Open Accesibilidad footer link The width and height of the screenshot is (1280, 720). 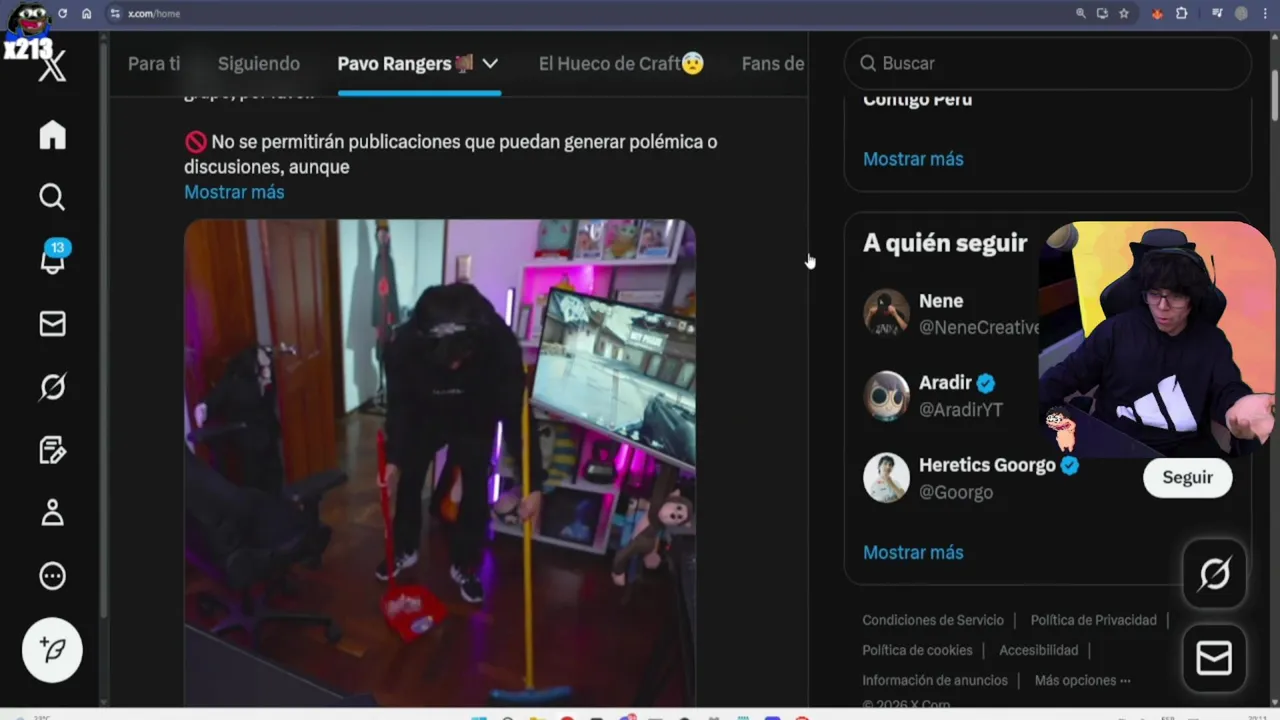[1038, 650]
